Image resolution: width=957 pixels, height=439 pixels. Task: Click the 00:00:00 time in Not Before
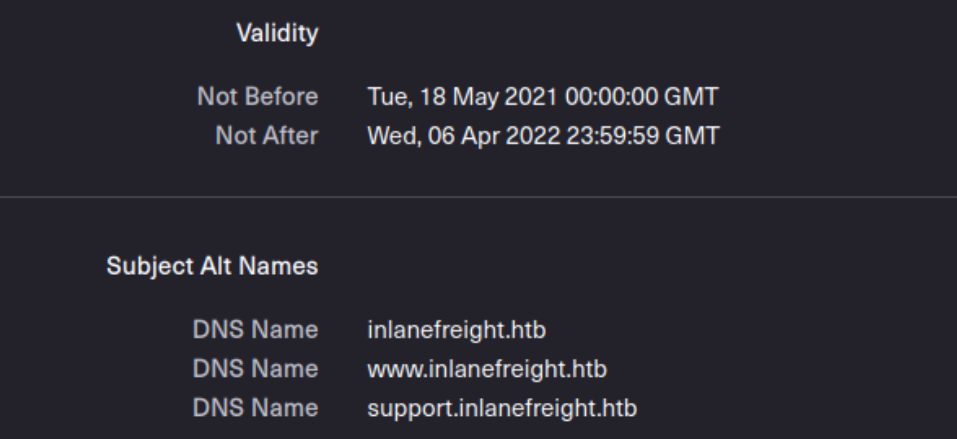(612, 96)
